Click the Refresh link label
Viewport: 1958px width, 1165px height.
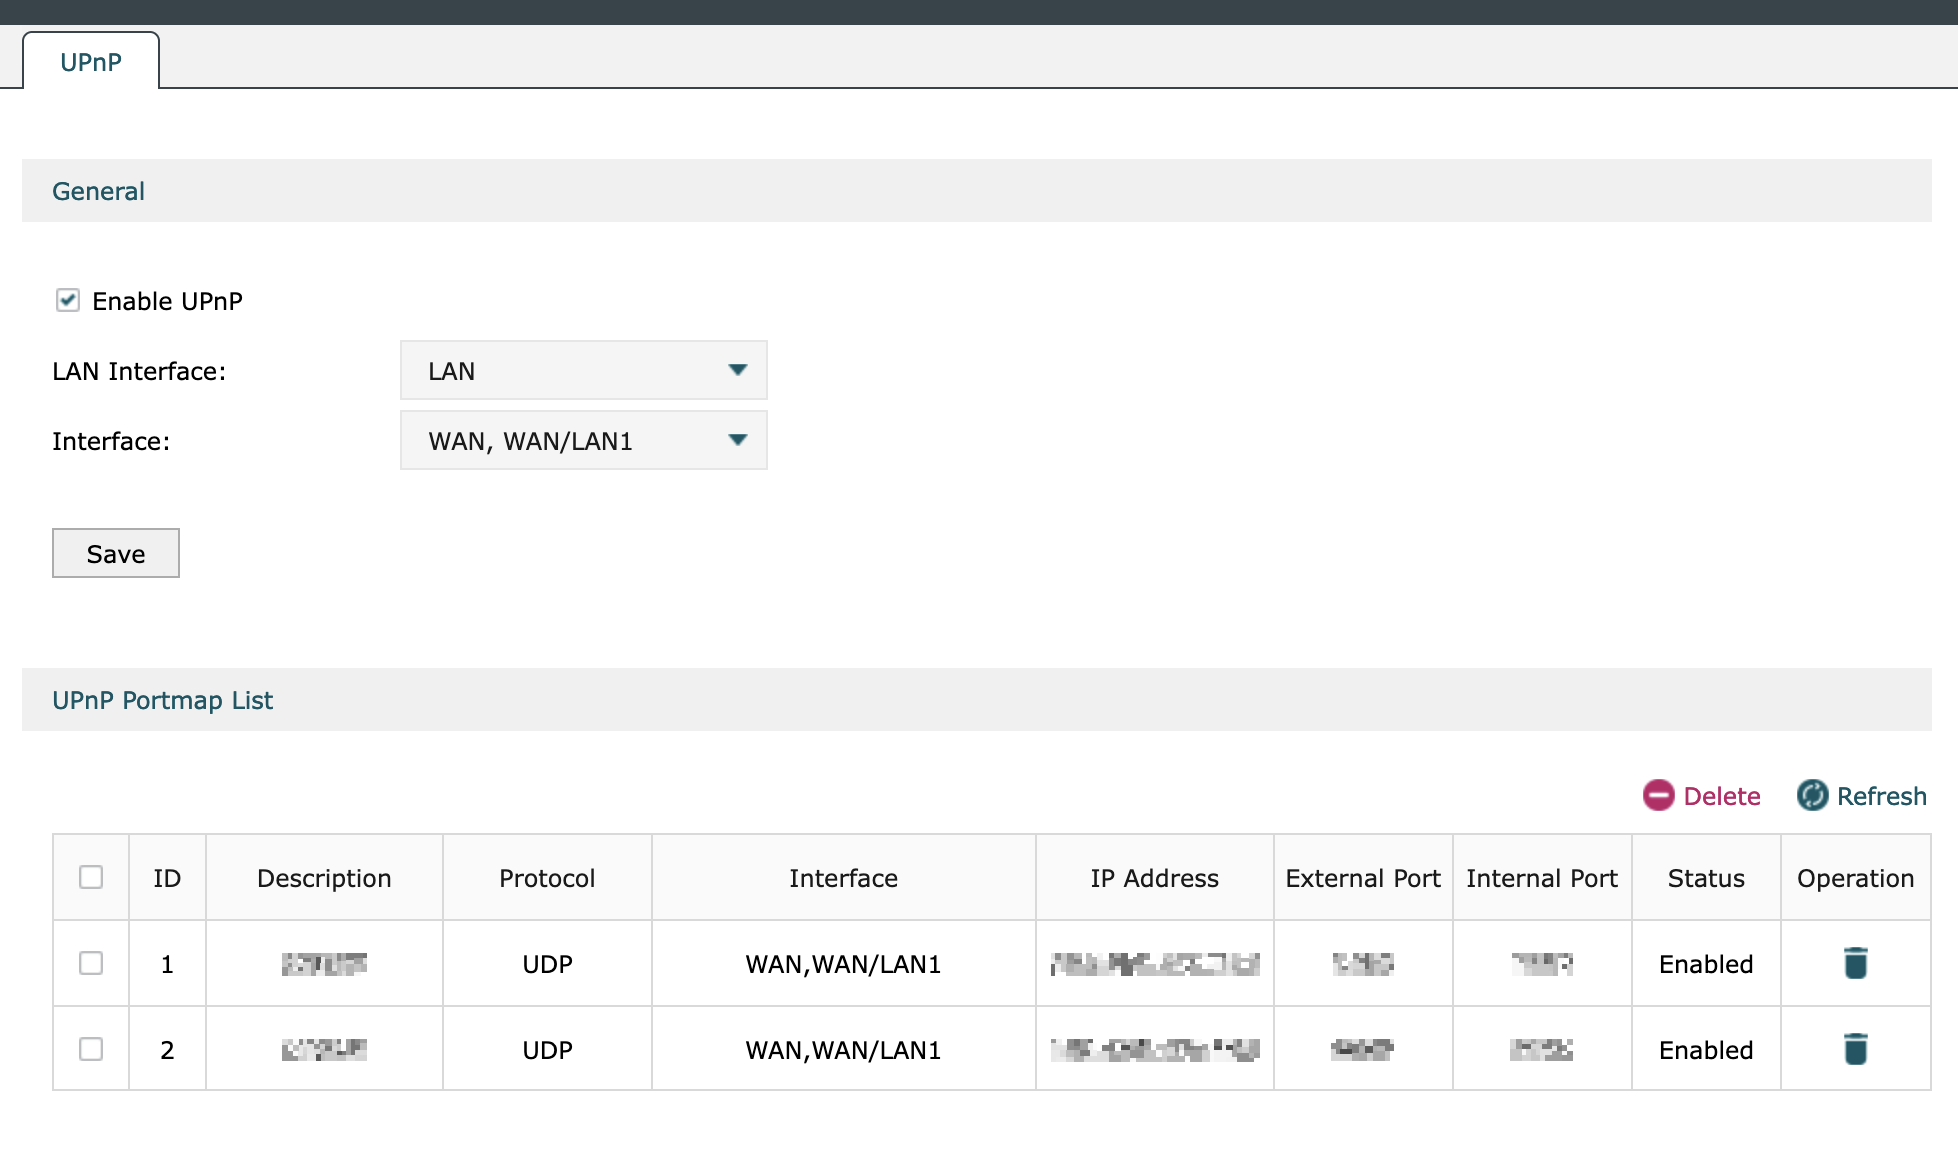point(1884,795)
